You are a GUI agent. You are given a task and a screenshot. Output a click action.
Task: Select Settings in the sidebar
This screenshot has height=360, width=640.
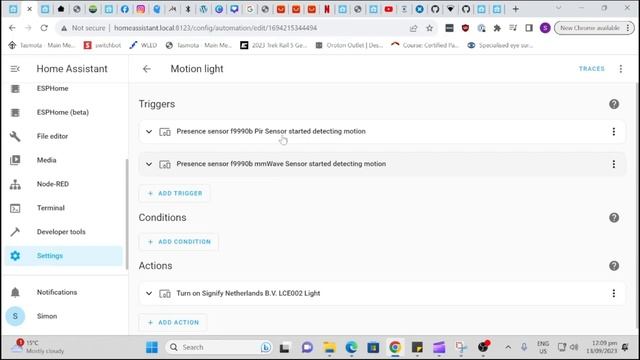63,256
